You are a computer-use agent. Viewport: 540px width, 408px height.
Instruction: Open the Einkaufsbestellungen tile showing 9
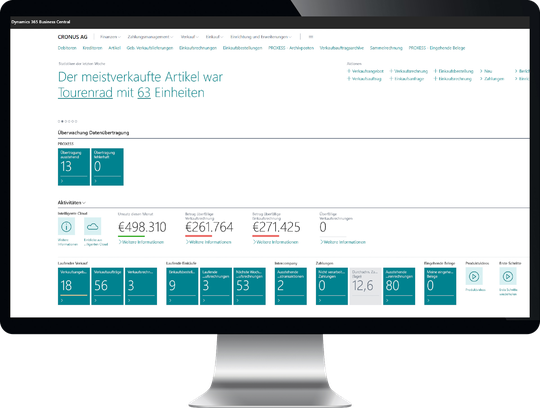pyautogui.click(x=182, y=286)
